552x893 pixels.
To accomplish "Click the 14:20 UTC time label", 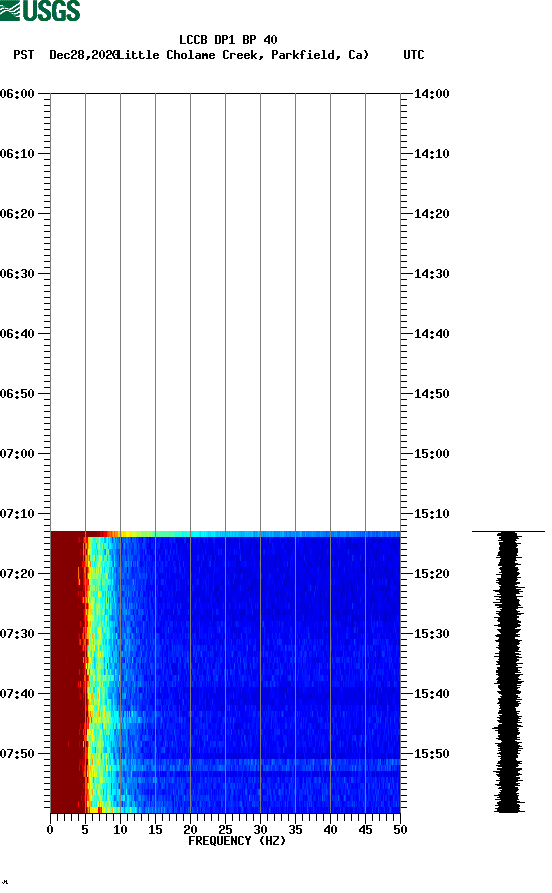I will (x=431, y=214).
